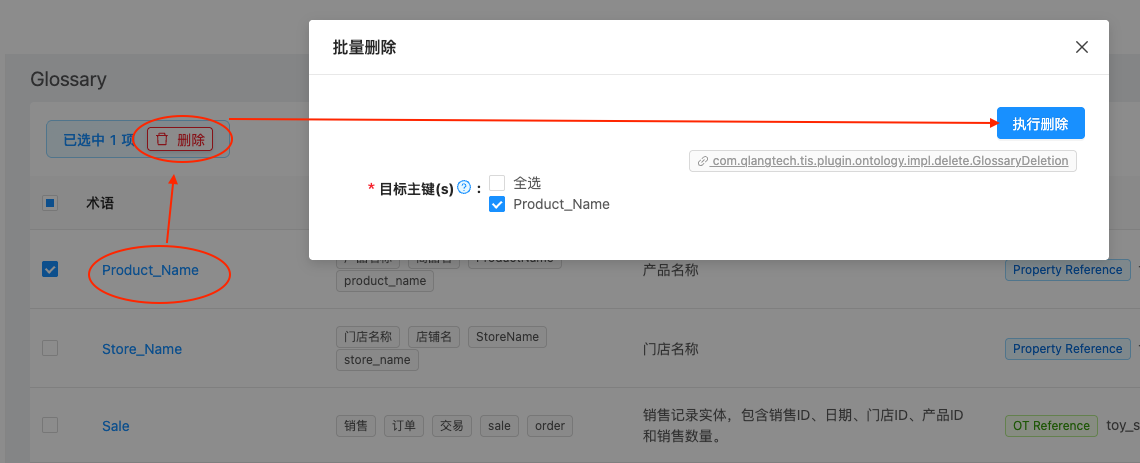Click the 批量删除 dialog title
Screen dimensions: 1140x463
coord(364,48)
